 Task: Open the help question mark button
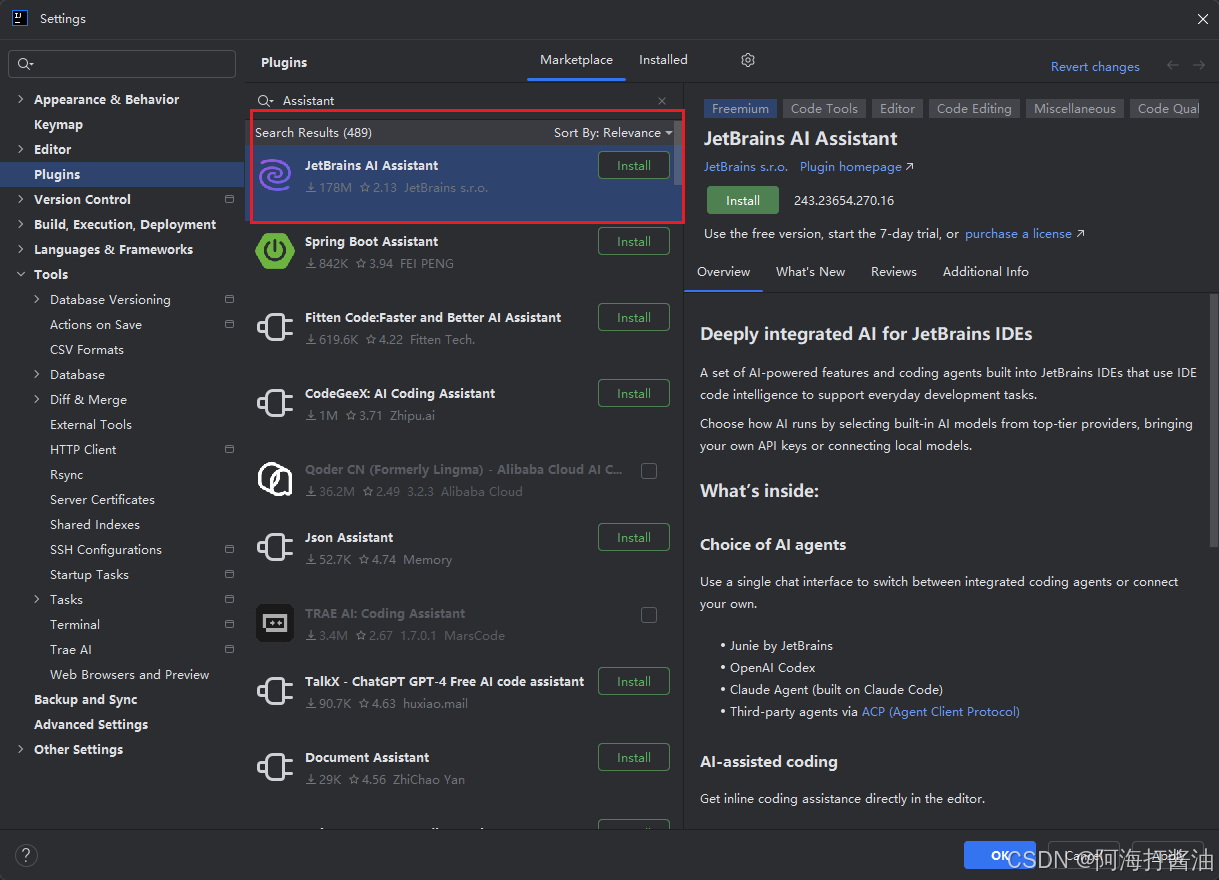click(x=27, y=855)
